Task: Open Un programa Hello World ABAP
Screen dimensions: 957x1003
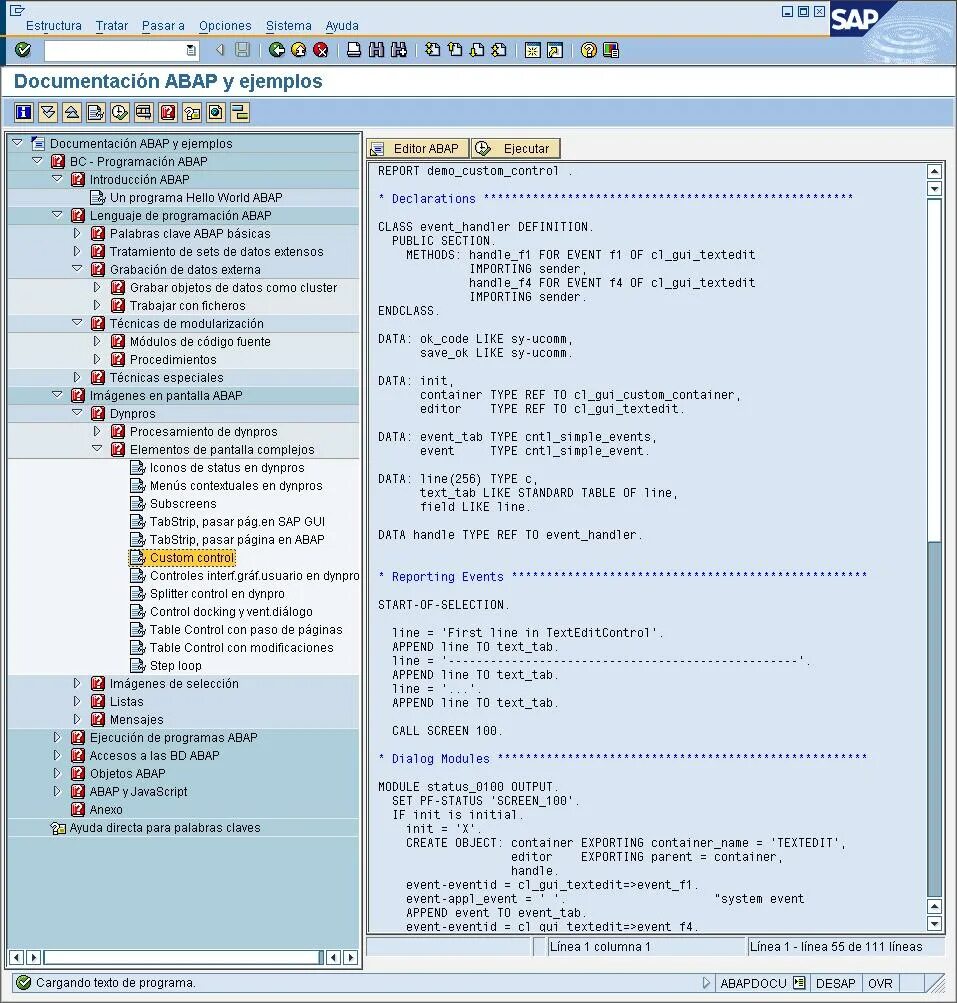Action: pos(196,197)
